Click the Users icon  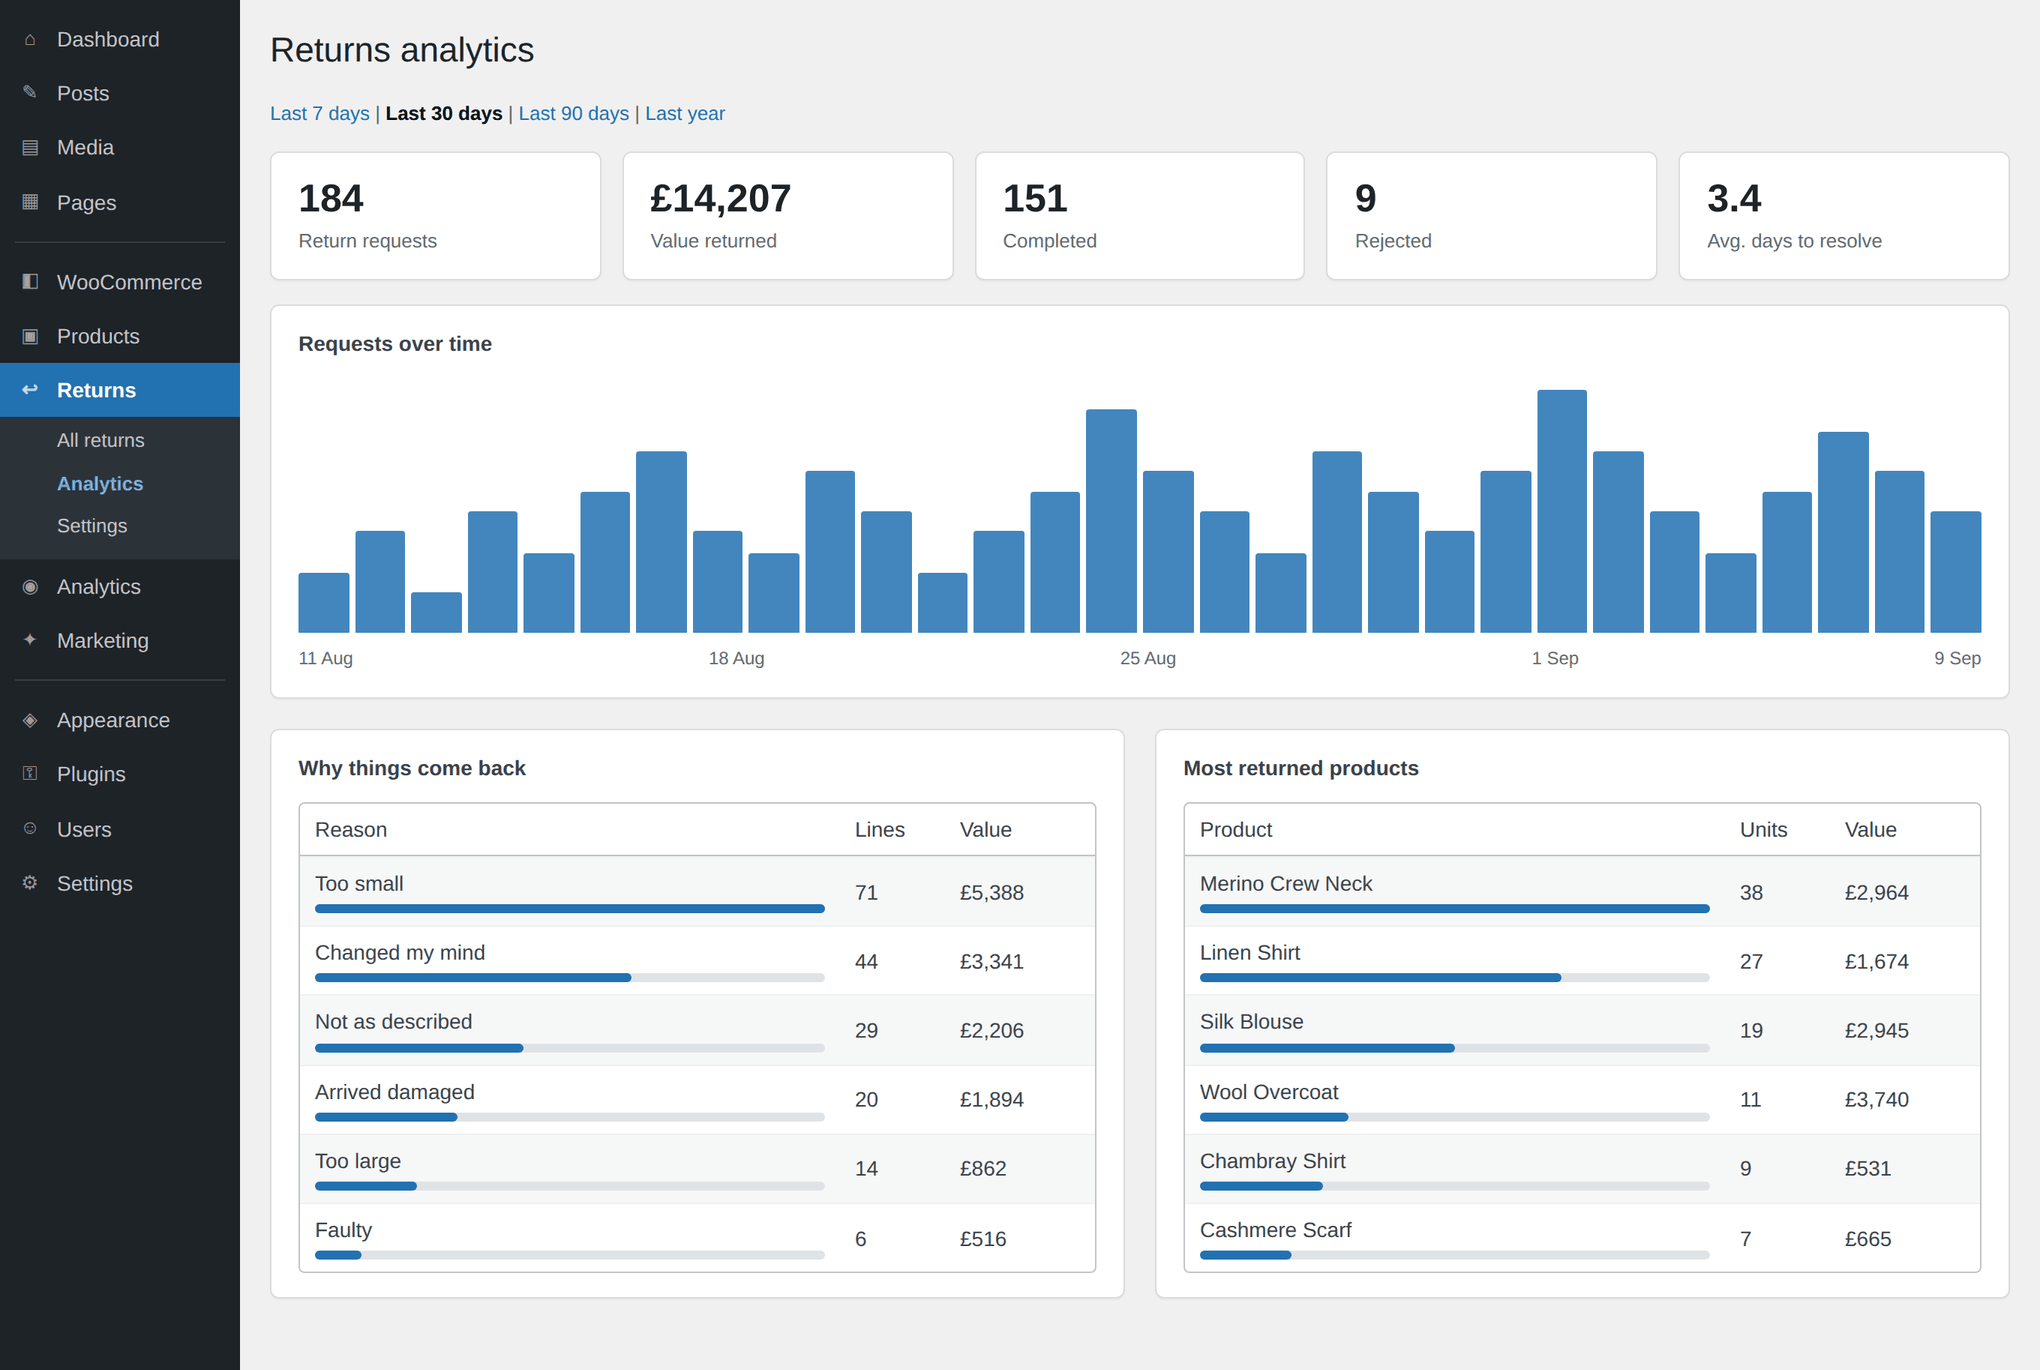(30, 829)
